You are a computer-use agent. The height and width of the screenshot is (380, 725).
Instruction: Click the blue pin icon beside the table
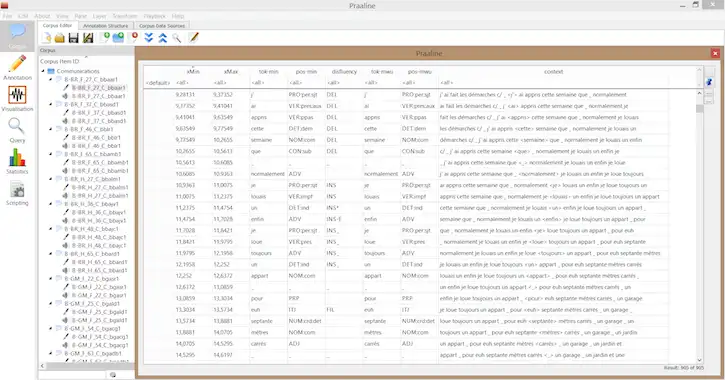(709, 82)
